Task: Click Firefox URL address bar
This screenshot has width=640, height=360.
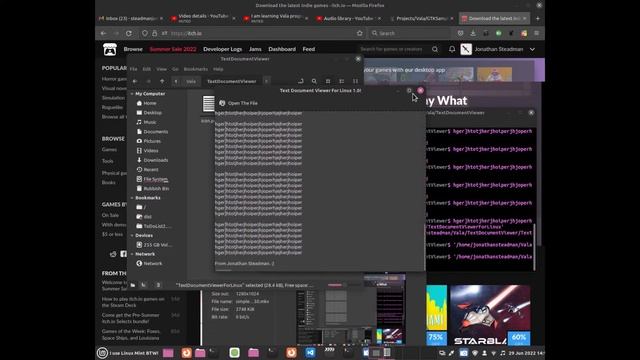Action: [x=253, y=33]
